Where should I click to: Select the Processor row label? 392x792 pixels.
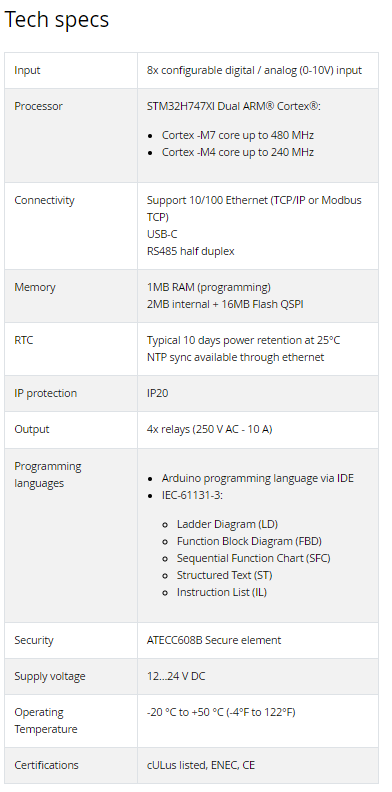pyautogui.click(x=38, y=106)
